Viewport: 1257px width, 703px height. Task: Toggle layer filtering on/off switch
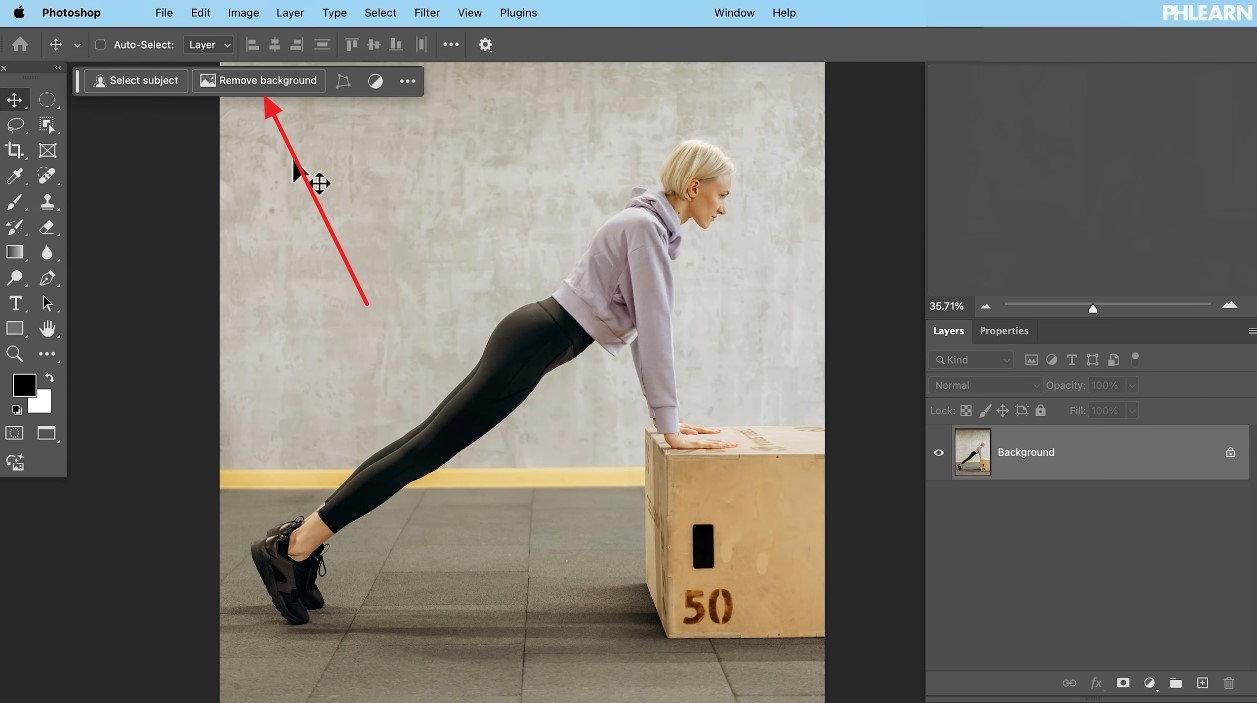[x=1135, y=357]
